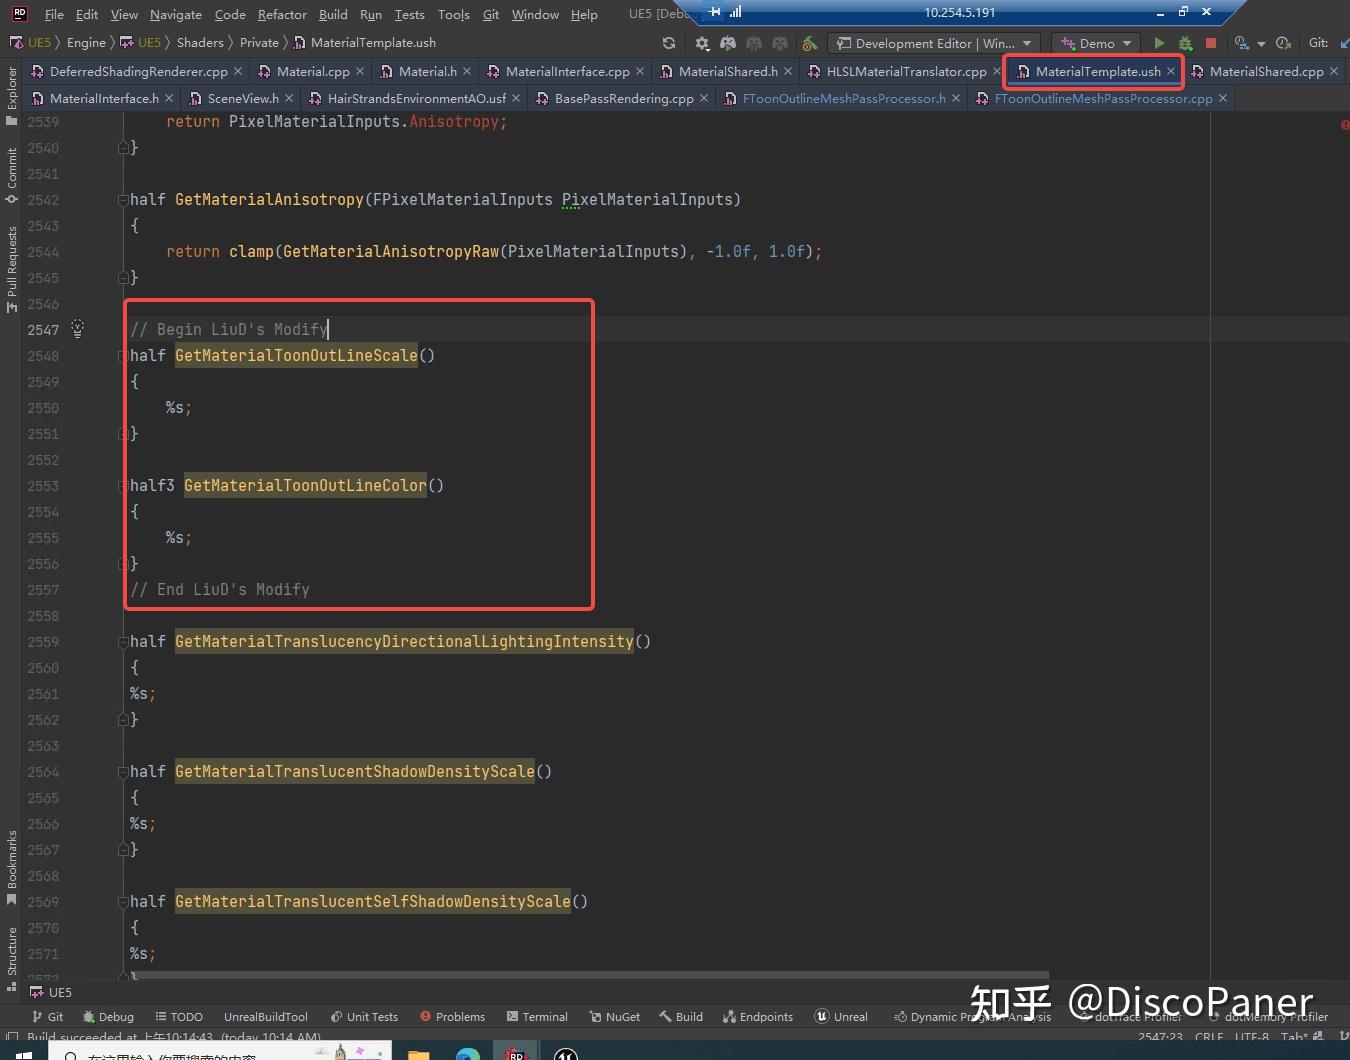
Task: Click the orange RiderLink Unreal icon
Action: (x=810, y=43)
